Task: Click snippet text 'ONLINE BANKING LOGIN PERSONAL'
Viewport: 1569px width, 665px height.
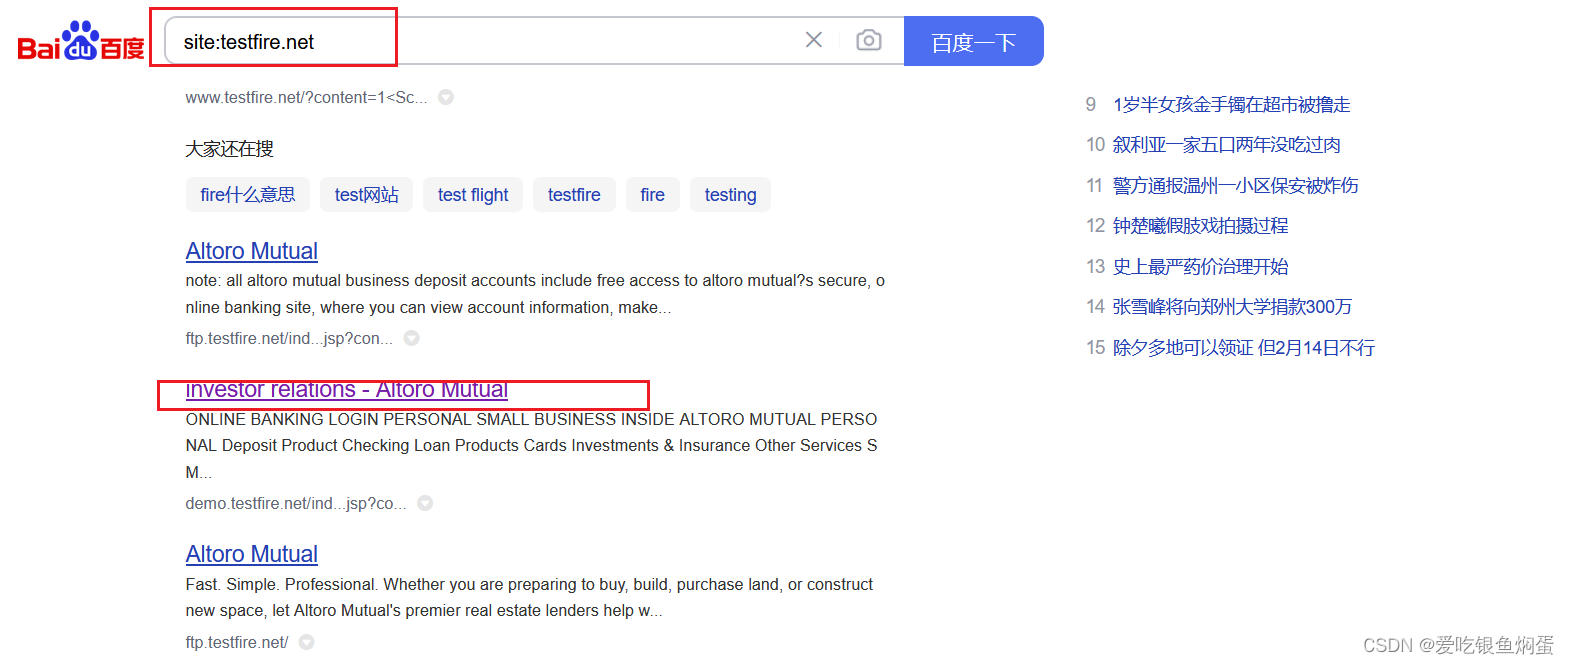Action: (x=531, y=445)
